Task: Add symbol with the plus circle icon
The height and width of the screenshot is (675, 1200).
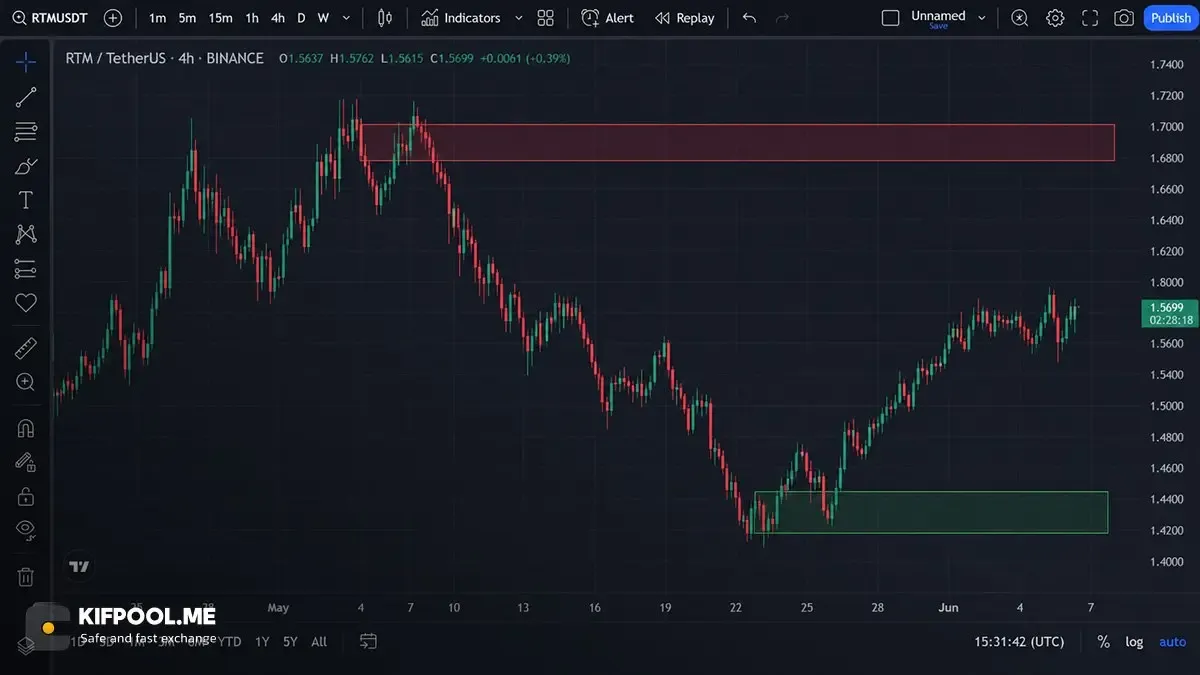Action: [113, 18]
